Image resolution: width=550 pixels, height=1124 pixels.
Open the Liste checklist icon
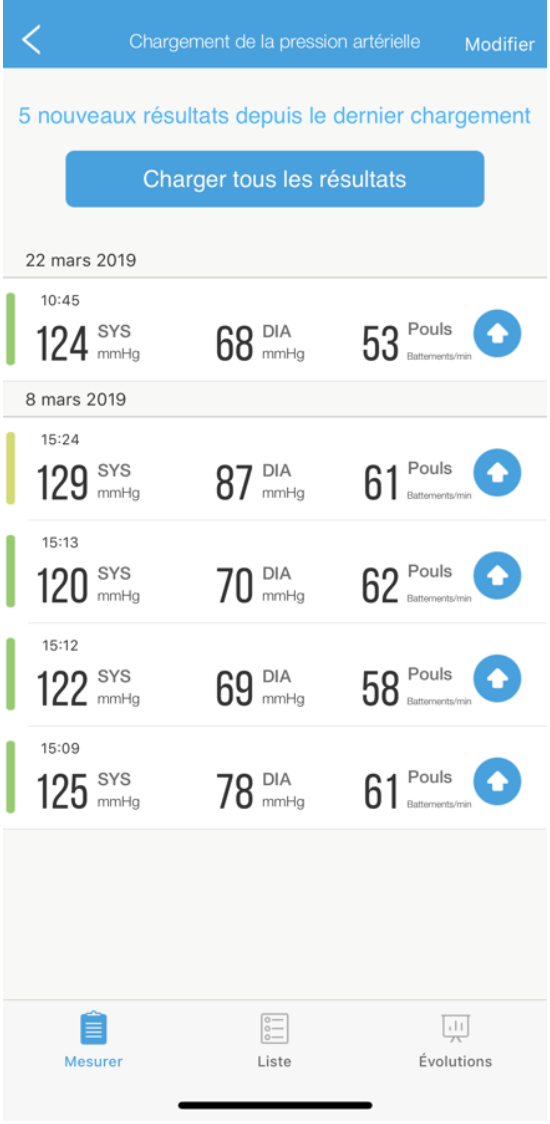[x=274, y=1028]
